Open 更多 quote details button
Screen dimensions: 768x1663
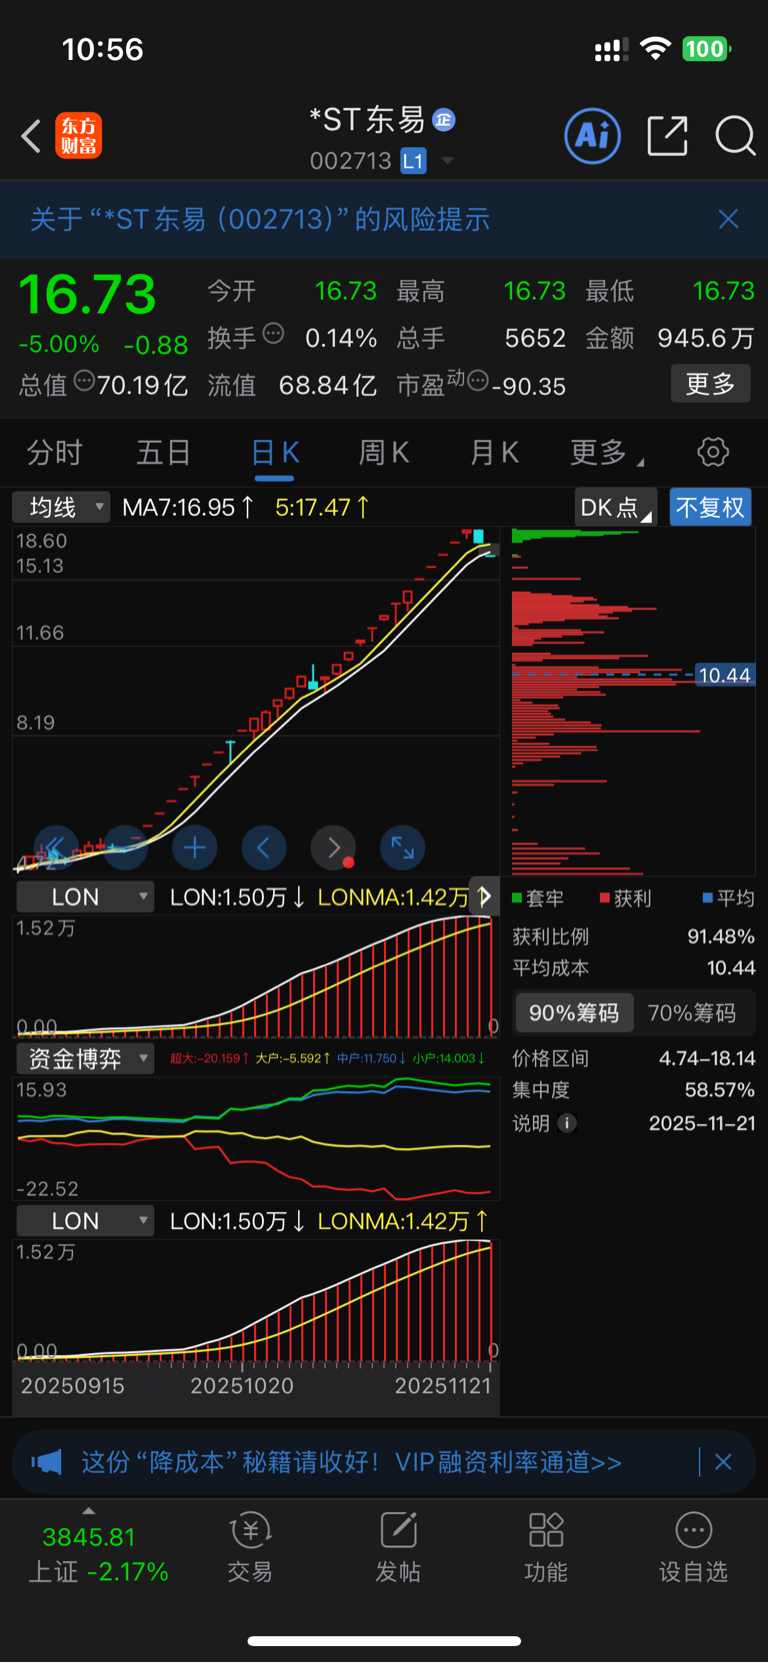point(710,384)
